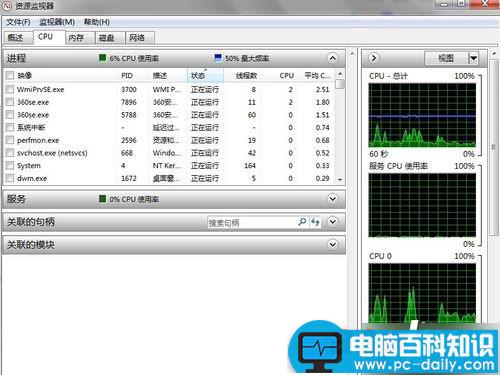Select the dwm.exe process name

tap(32, 178)
